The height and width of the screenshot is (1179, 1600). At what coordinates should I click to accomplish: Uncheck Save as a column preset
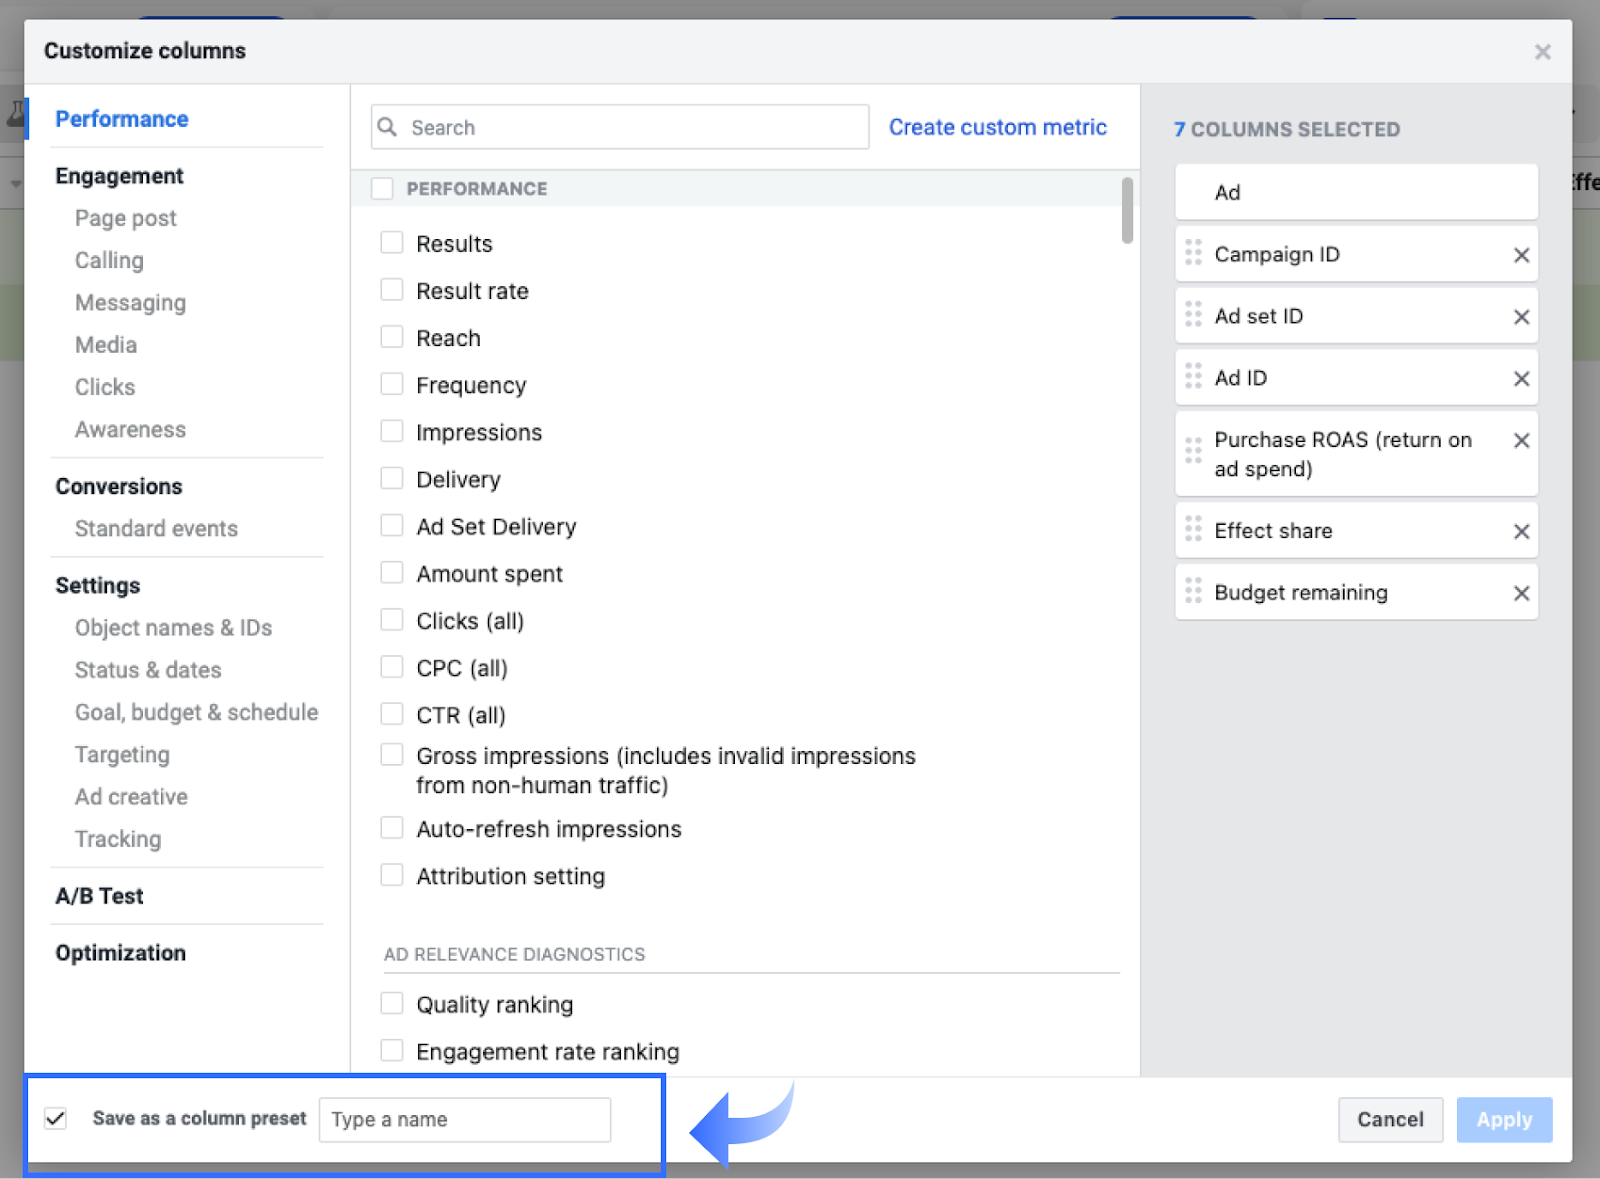(x=56, y=1118)
